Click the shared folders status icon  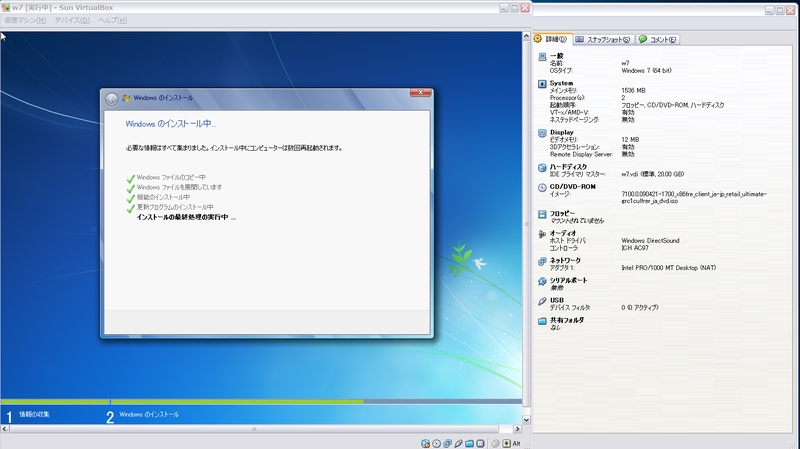click(469, 443)
